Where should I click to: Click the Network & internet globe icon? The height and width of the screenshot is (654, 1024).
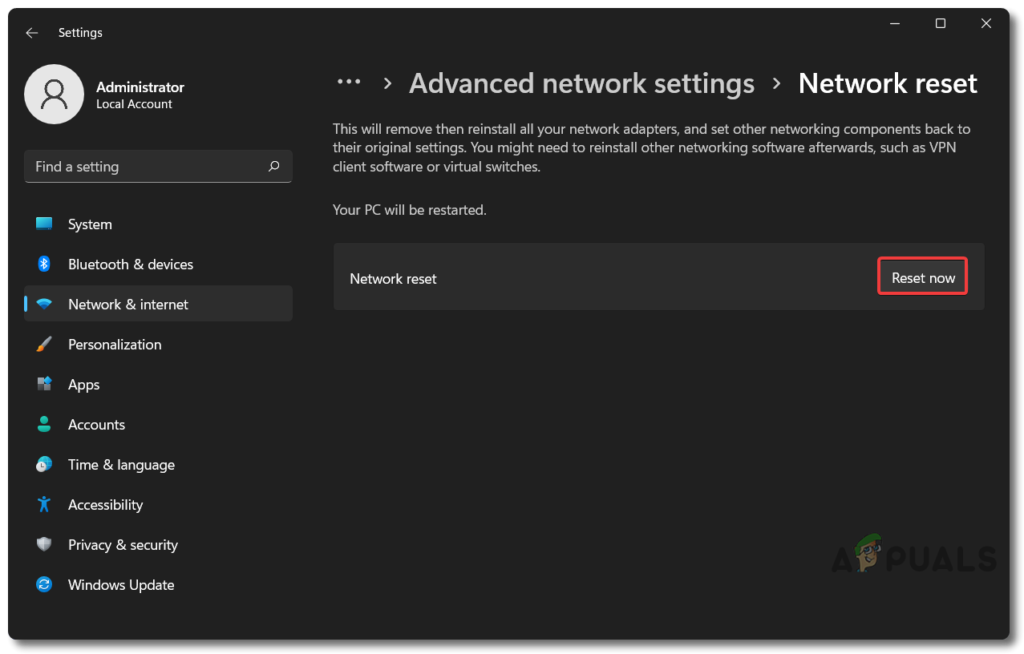(x=44, y=304)
